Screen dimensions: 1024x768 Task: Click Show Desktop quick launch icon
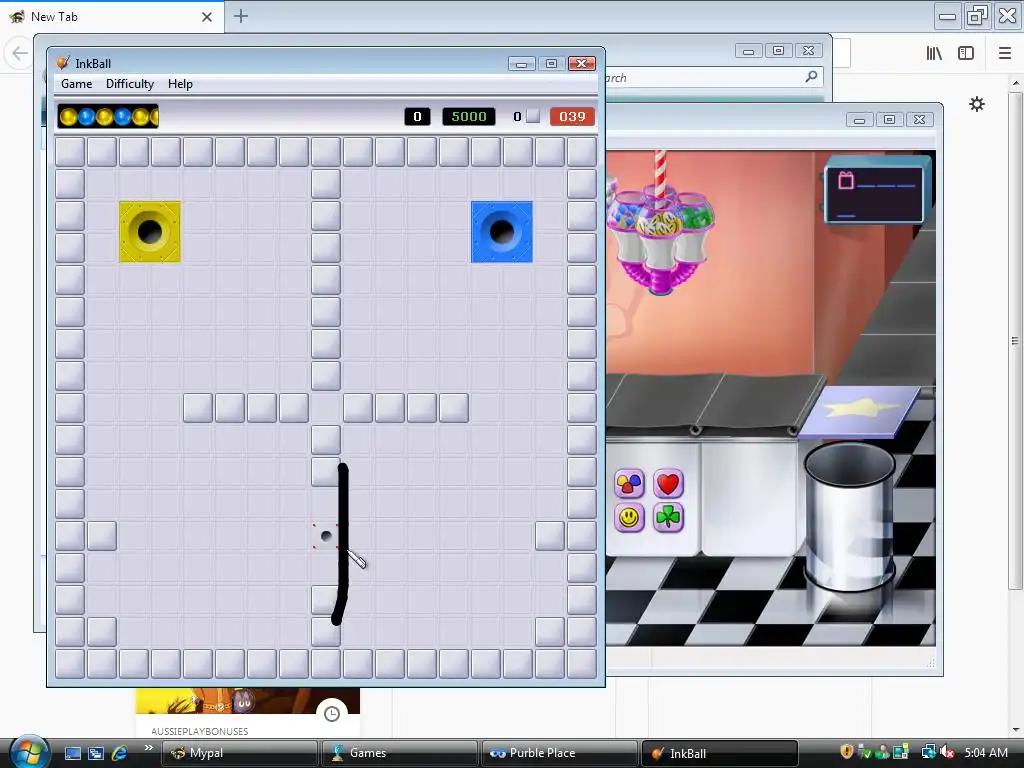click(x=72, y=753)
